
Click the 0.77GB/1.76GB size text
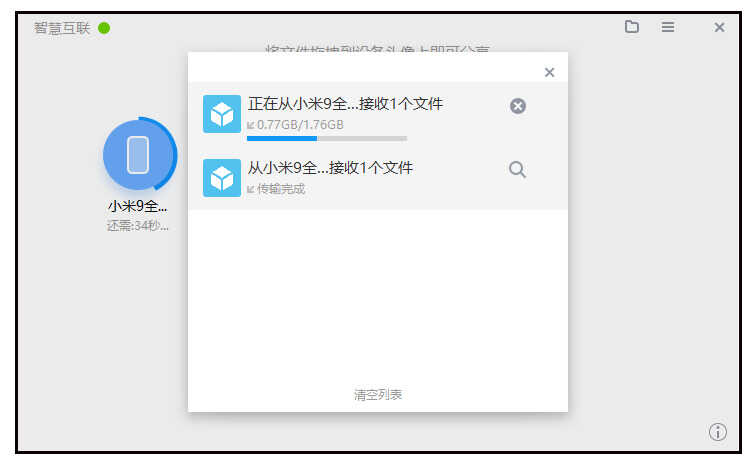[x=300, y=125]
